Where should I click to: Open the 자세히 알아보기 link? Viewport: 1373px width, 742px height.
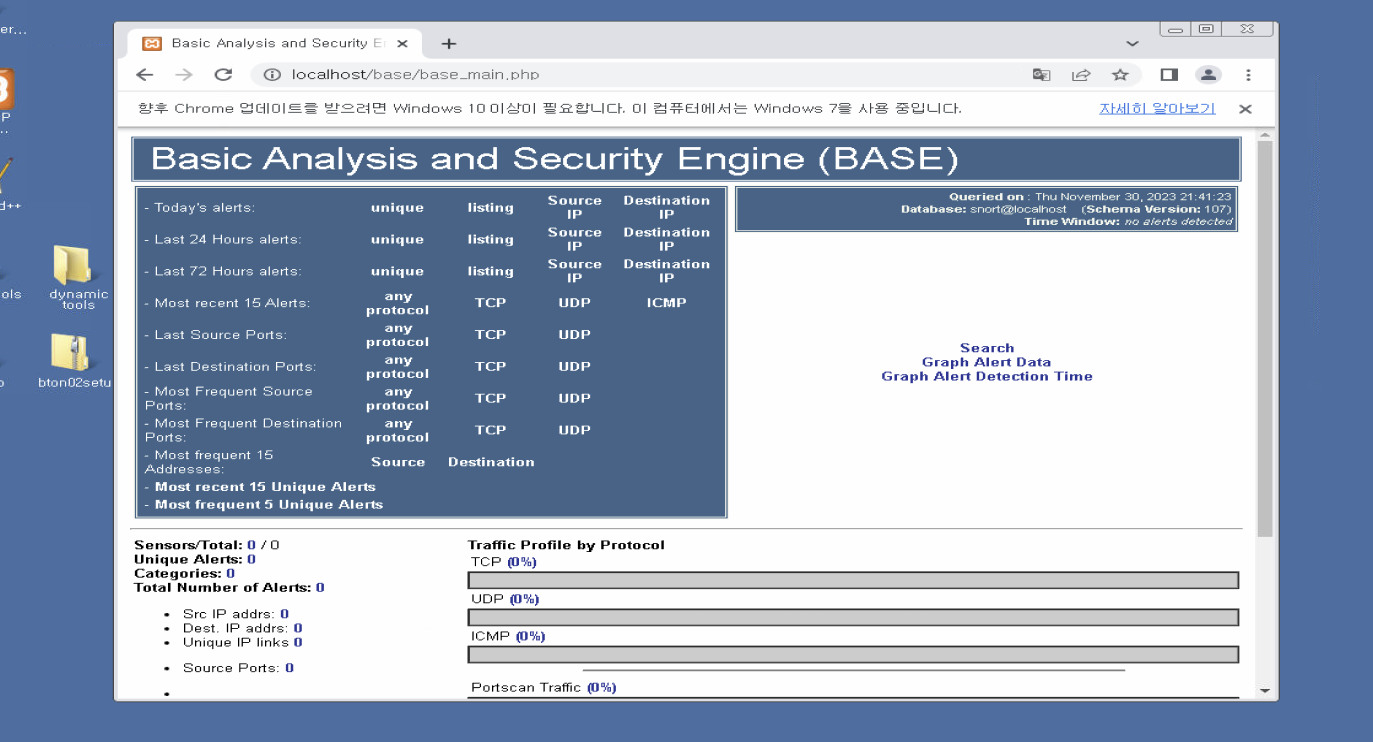[x=1157, y=109]
